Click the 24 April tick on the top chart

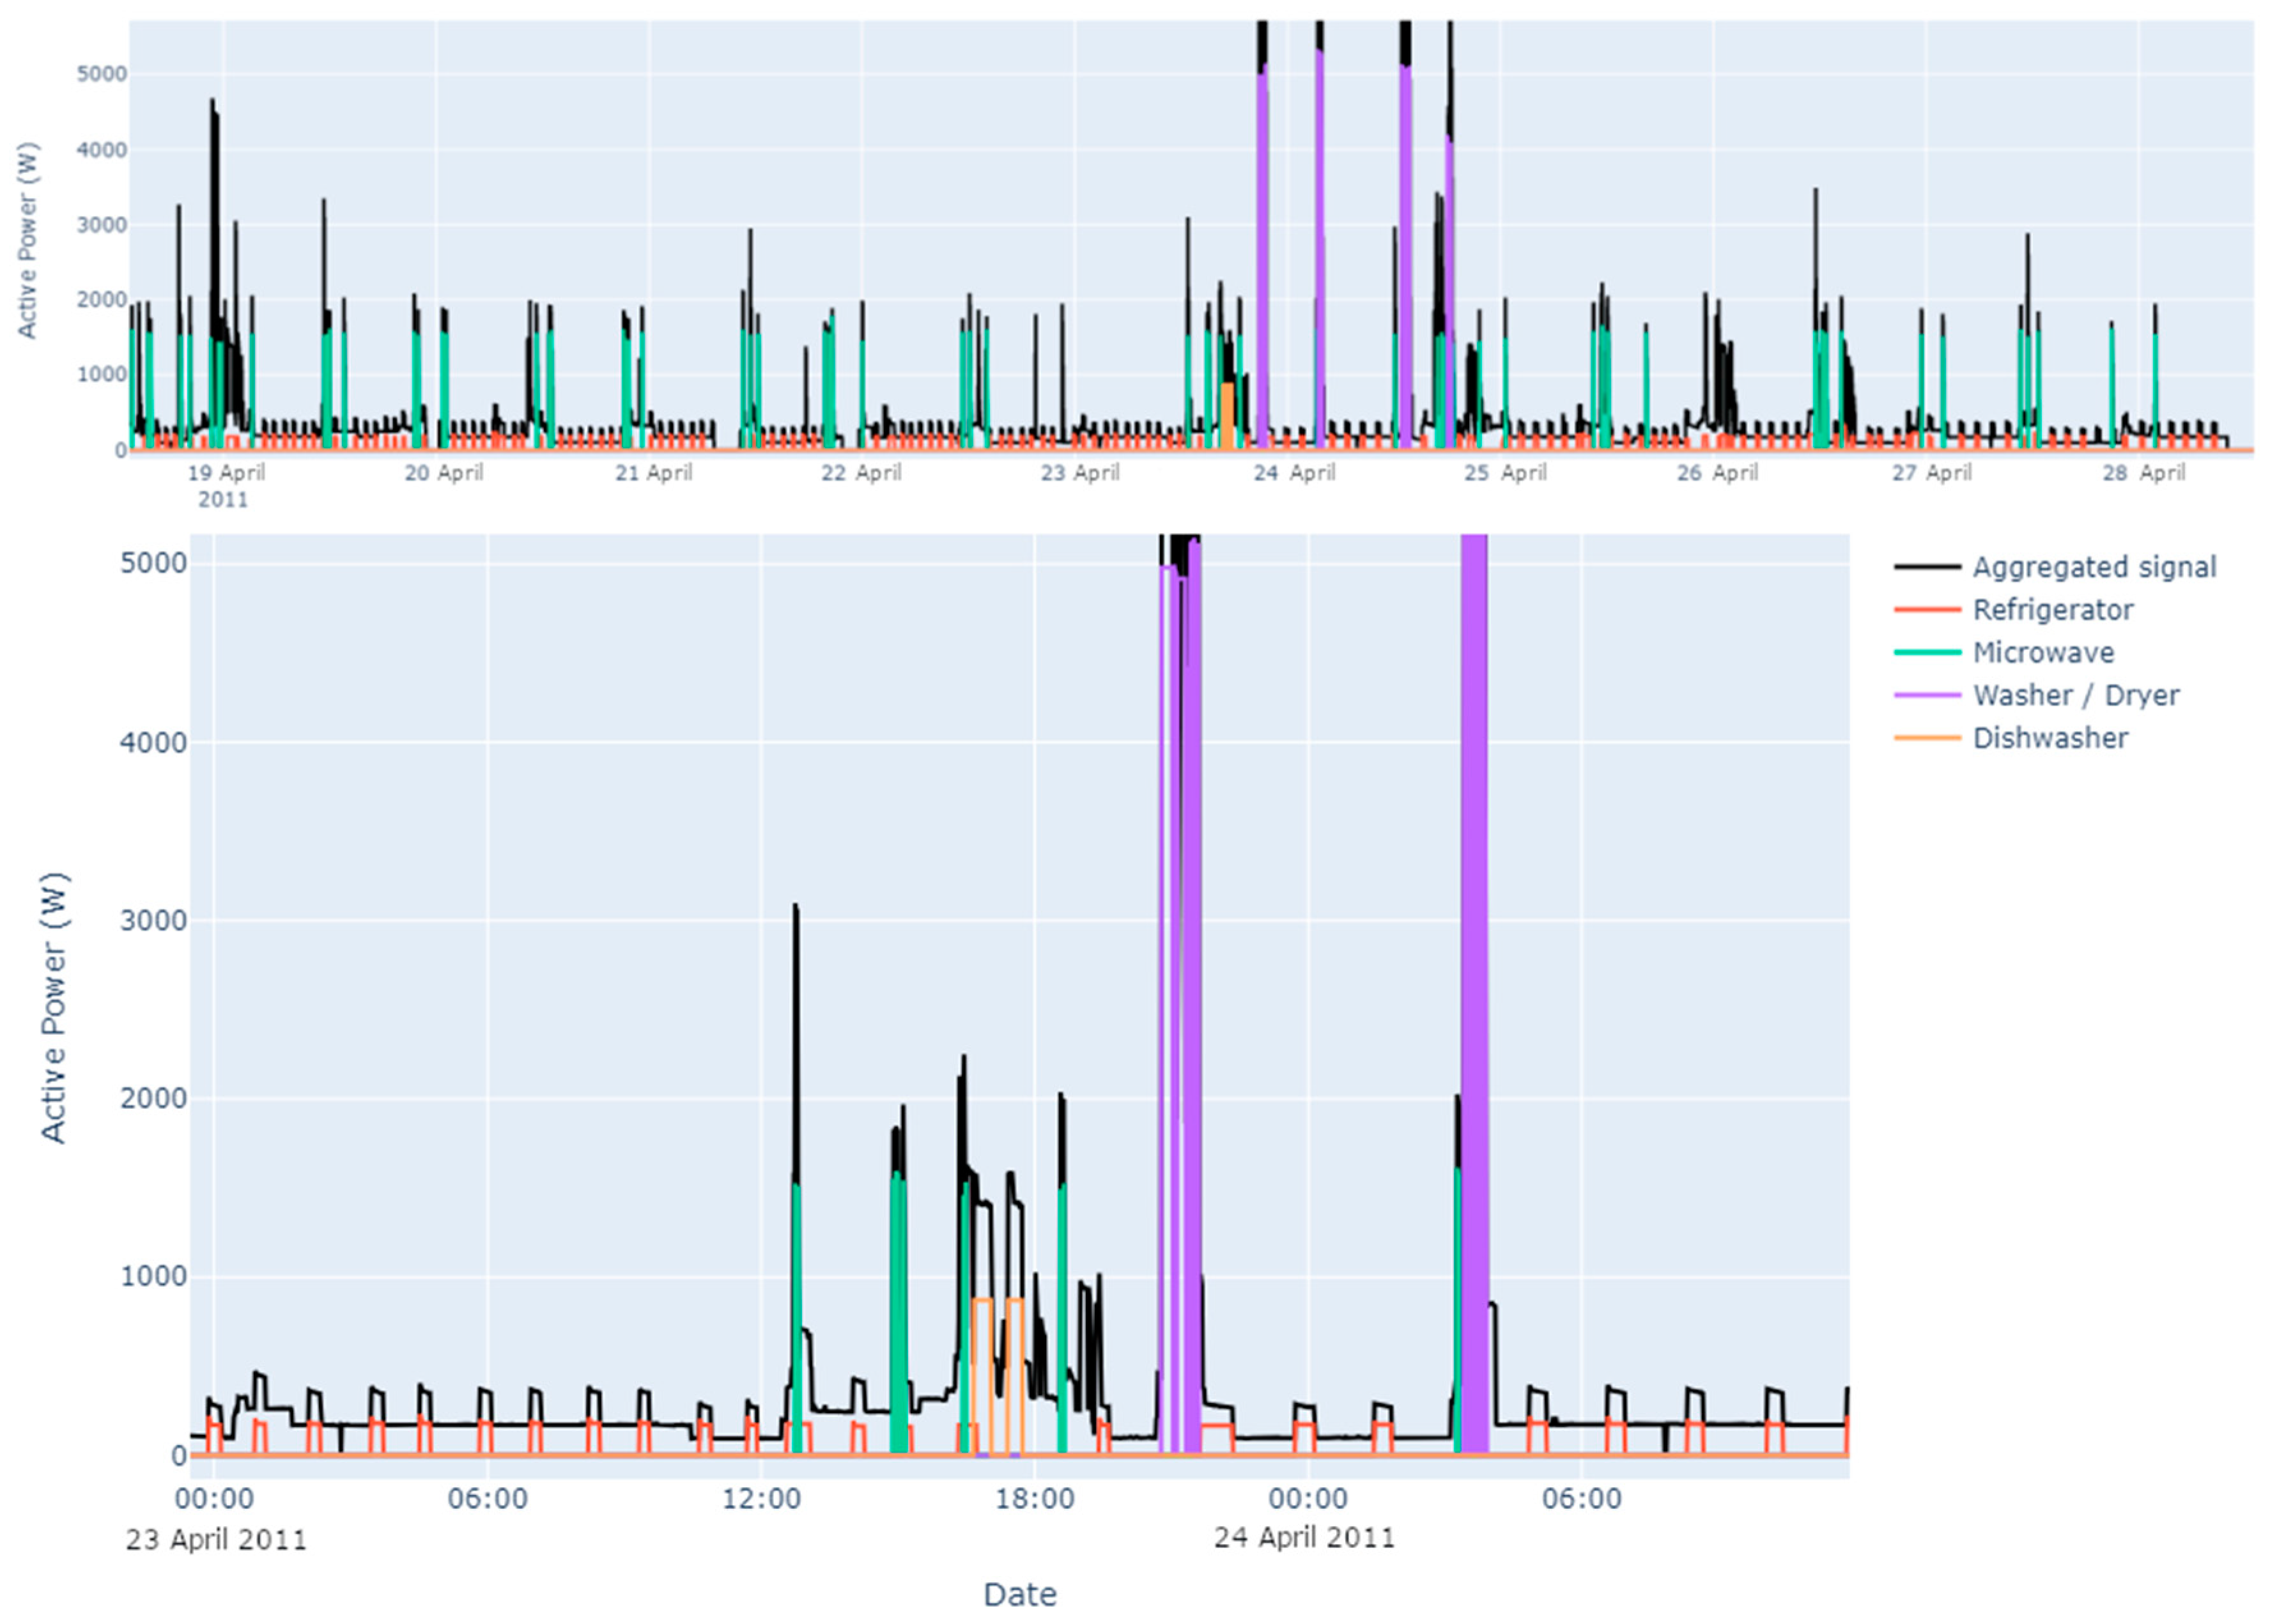[1294, 473]
